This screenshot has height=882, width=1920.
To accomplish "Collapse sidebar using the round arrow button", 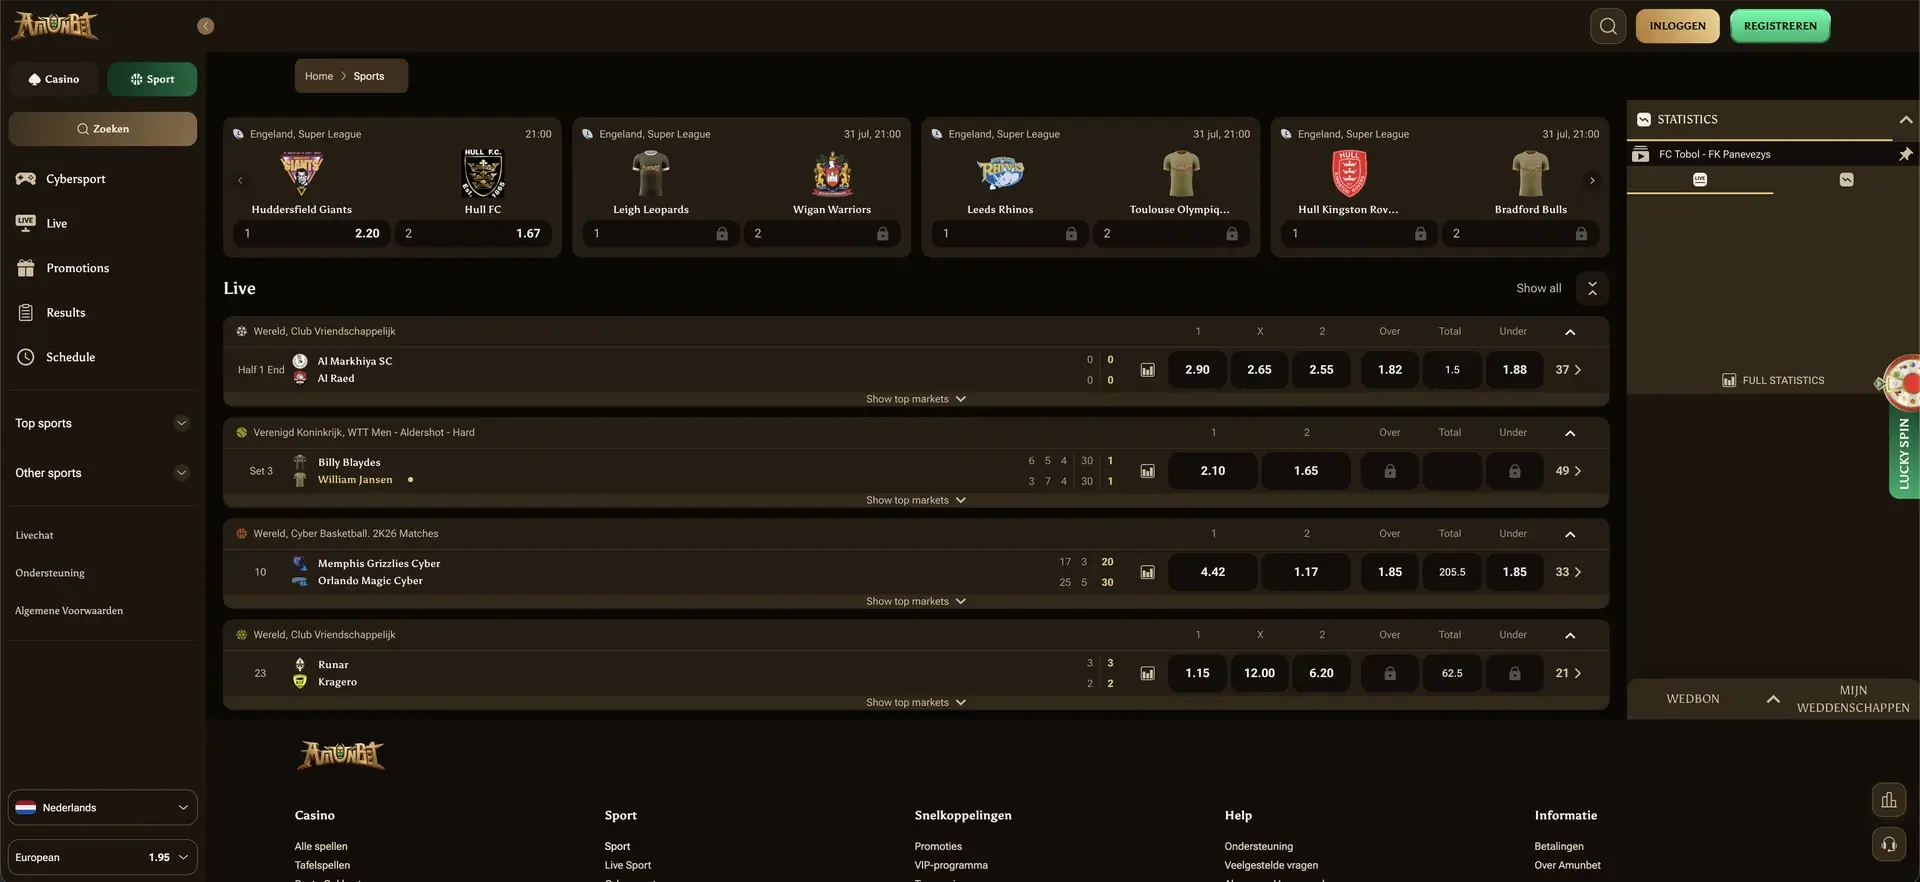I will pos(206,26).
